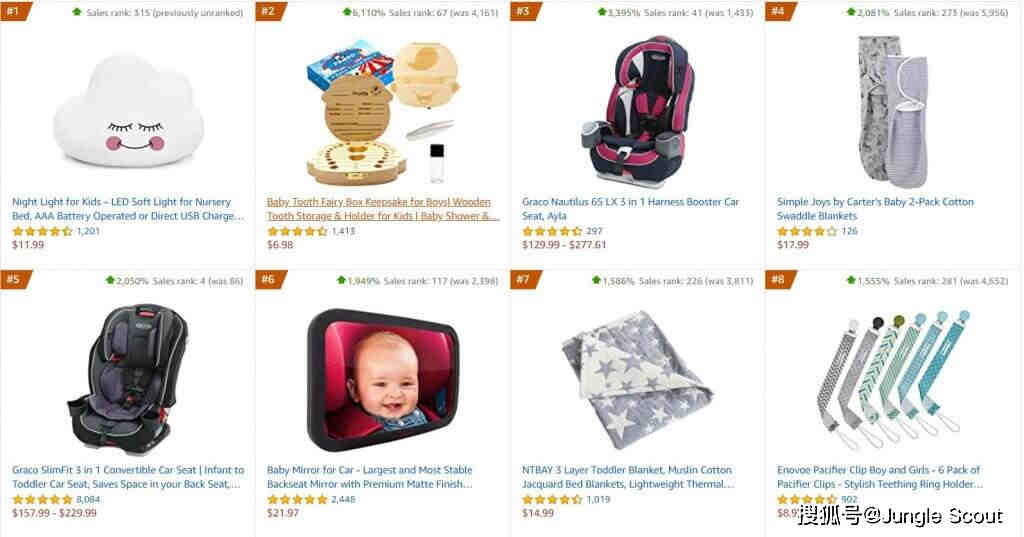1024x537 pixels.
Task: Open the gray swaddle blankets image
Action: tap(892, 112)
